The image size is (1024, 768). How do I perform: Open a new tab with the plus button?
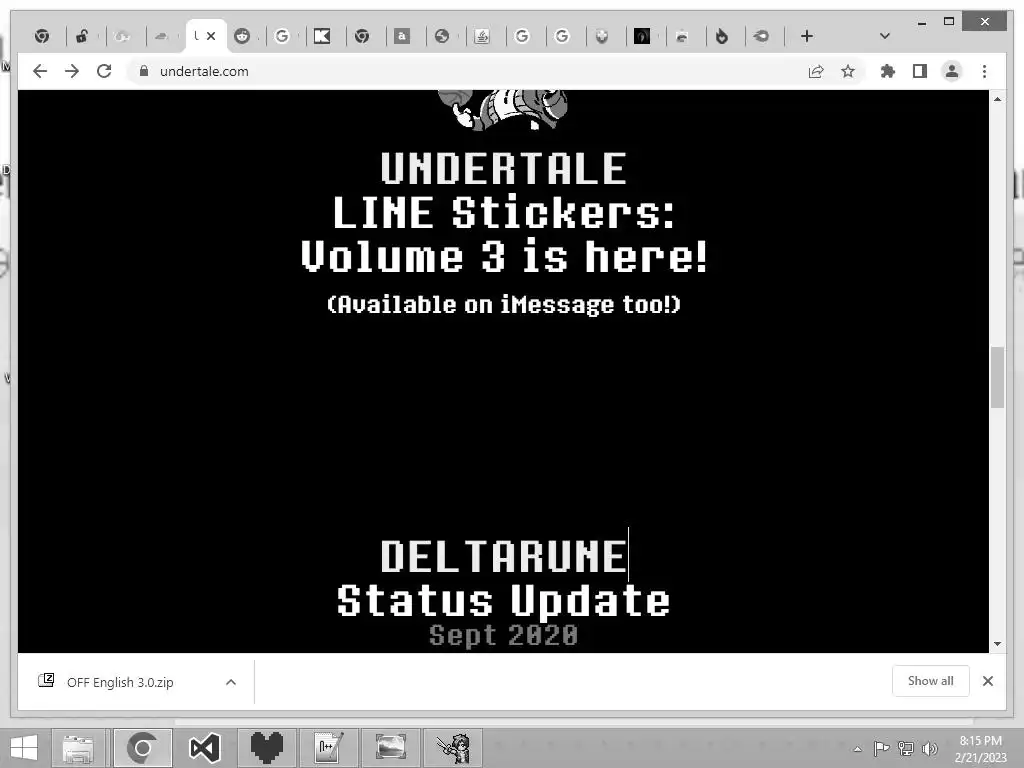click(x=807, y=36)
